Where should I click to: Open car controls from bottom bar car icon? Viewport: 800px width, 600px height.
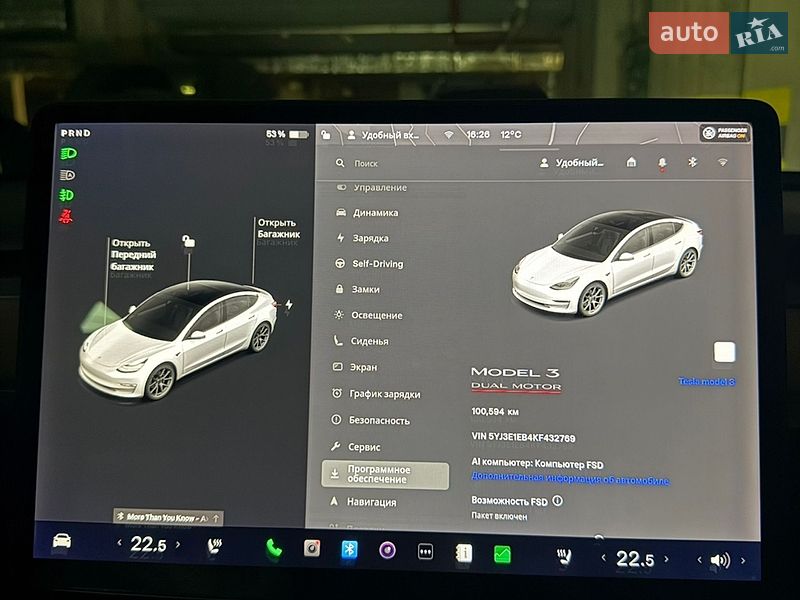coord(62,541)
